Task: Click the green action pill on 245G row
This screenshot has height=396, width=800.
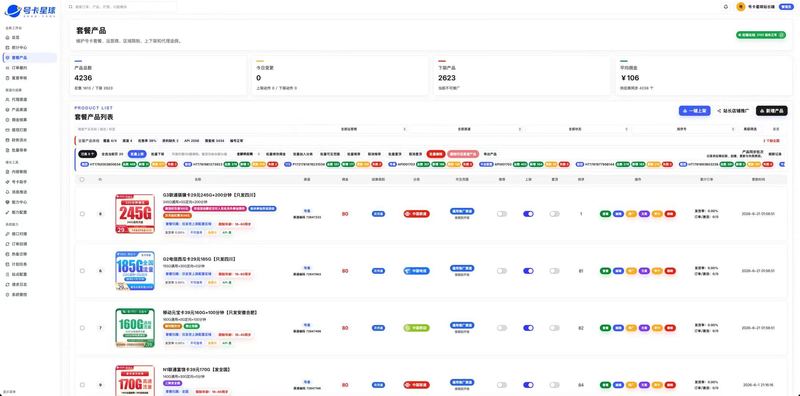Action: (605, 214)
